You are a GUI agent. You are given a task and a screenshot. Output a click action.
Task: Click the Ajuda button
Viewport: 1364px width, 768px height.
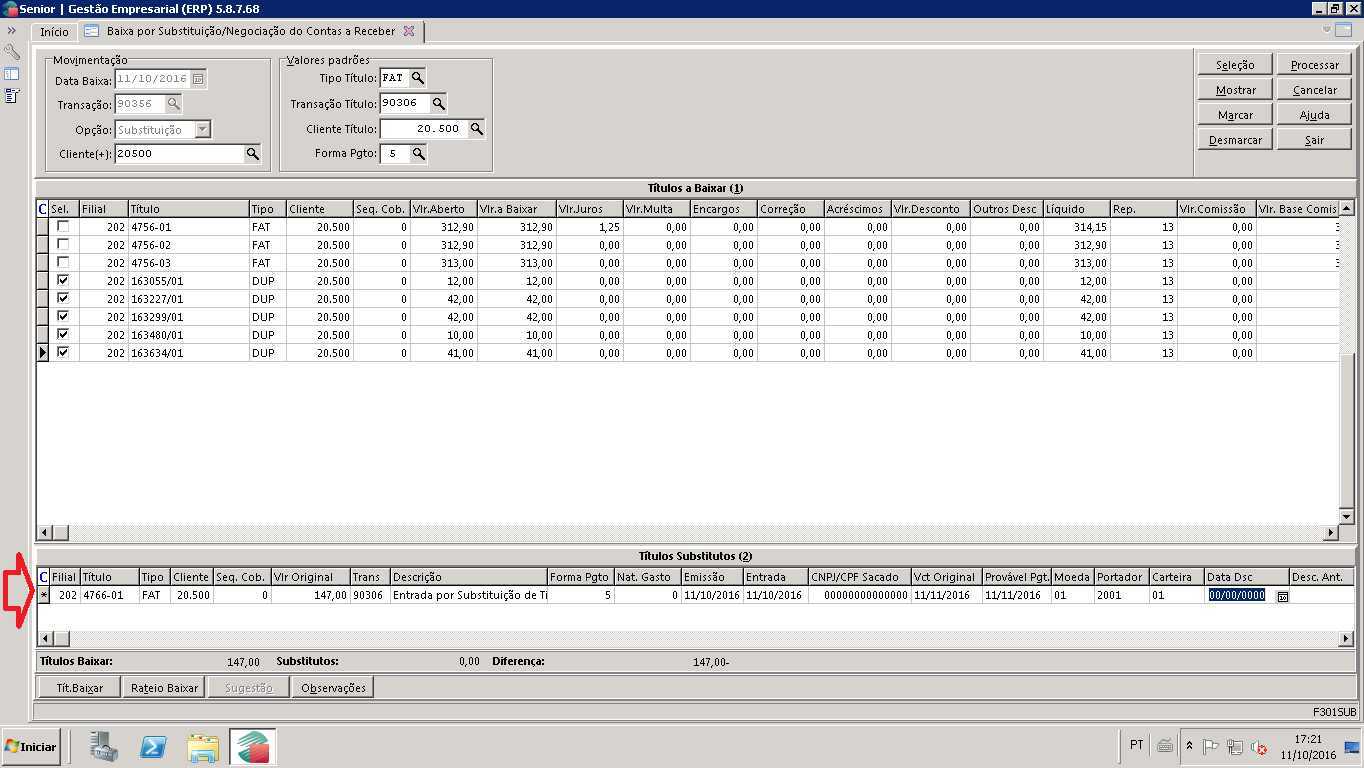(x=1314, y=115)
